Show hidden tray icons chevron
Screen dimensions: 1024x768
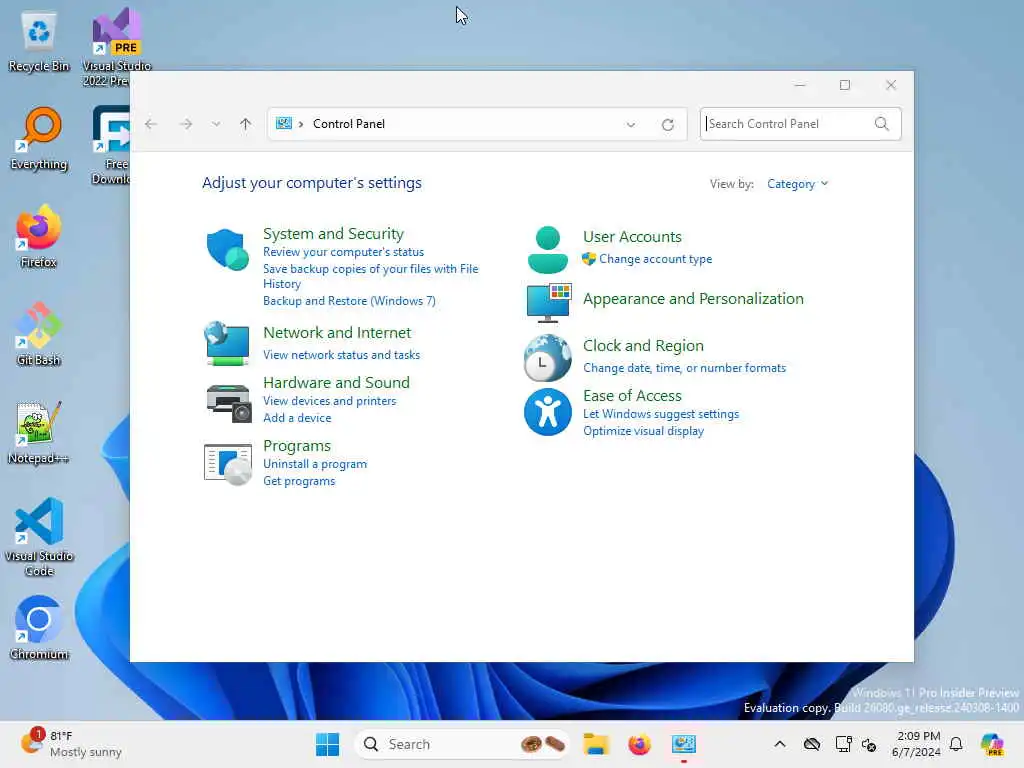[780, 744]
